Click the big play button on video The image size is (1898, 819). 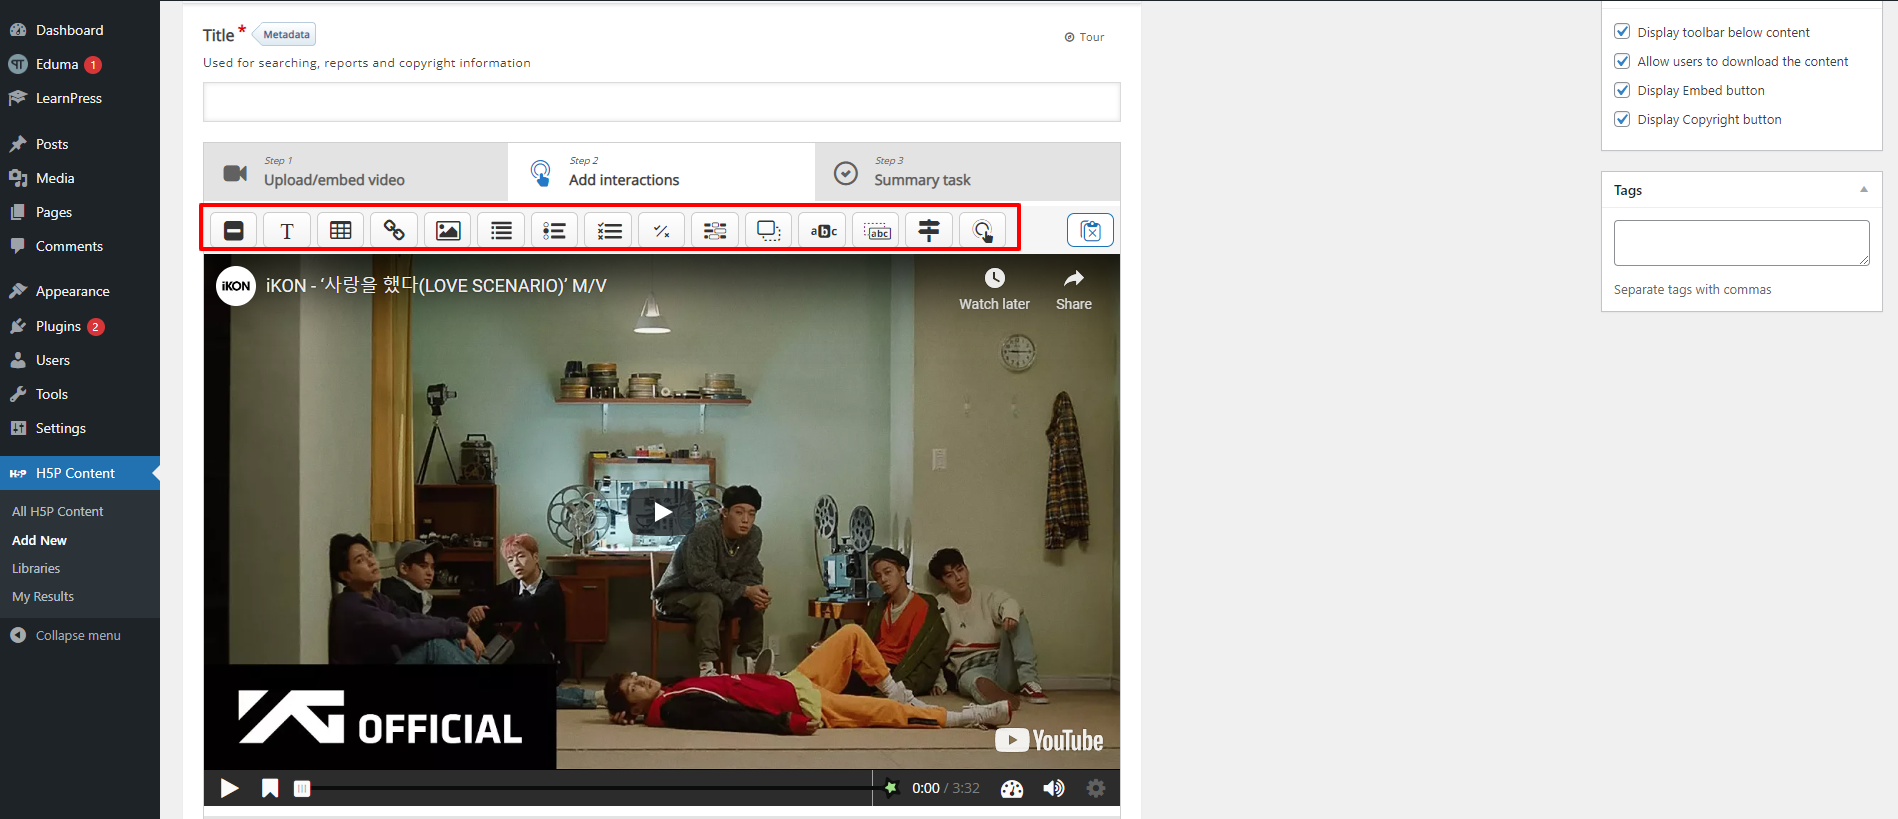tap(662, 512)
